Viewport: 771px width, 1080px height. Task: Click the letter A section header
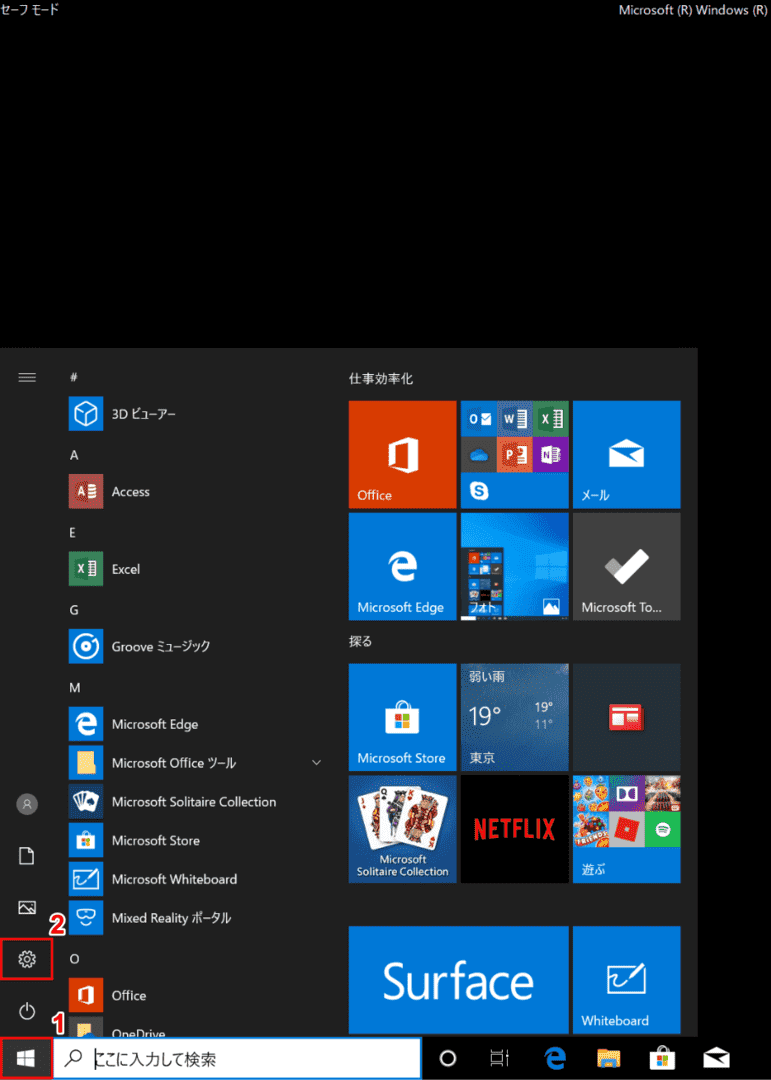click(74, 455)
